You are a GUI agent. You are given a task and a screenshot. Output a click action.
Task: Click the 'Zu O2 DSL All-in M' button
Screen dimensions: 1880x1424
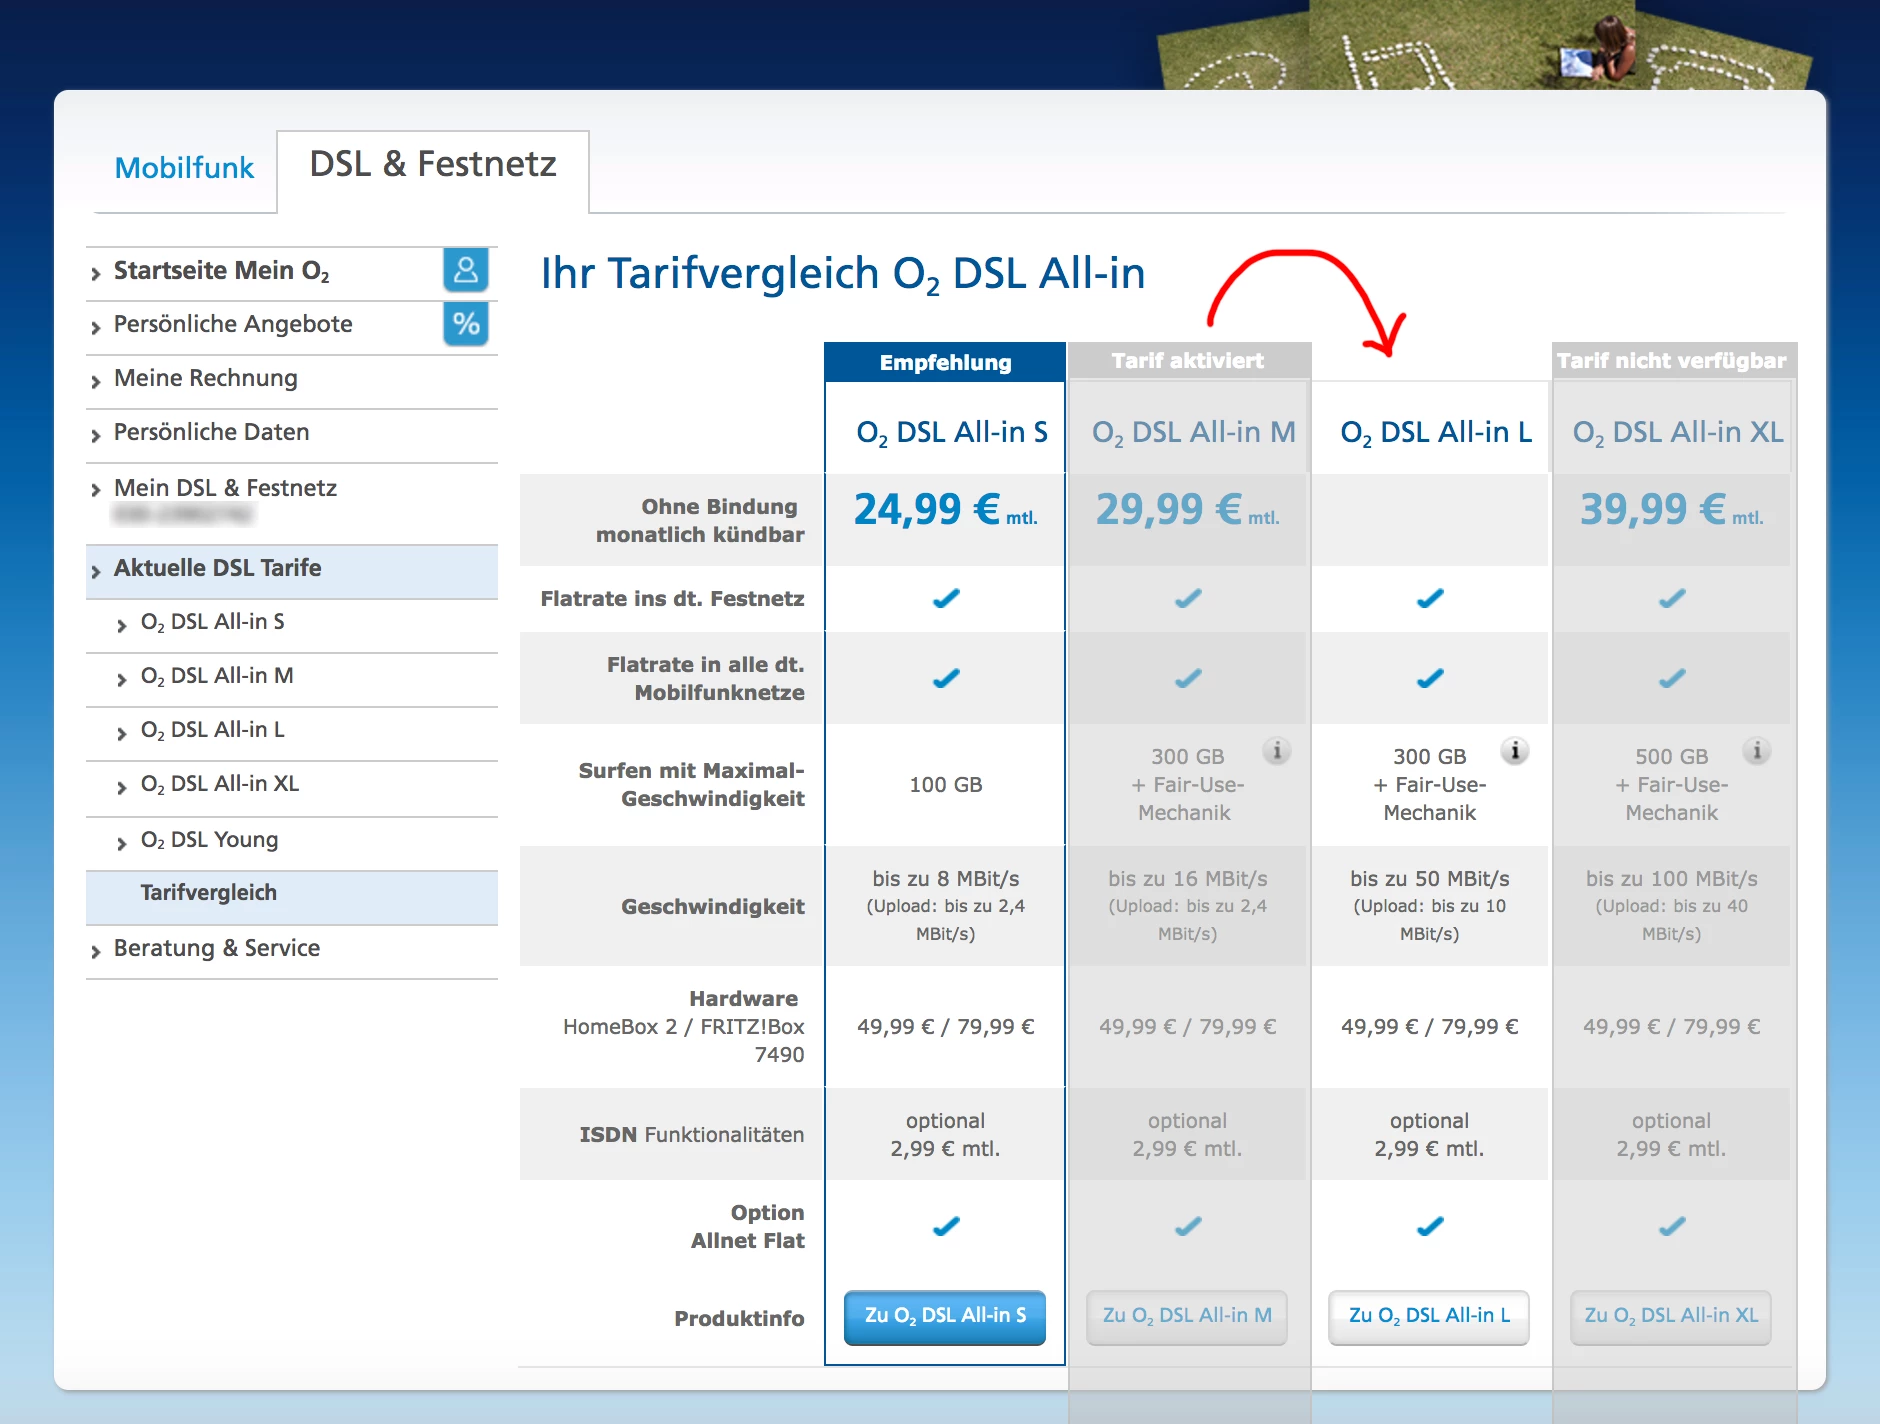(x=1187, y=1317)
